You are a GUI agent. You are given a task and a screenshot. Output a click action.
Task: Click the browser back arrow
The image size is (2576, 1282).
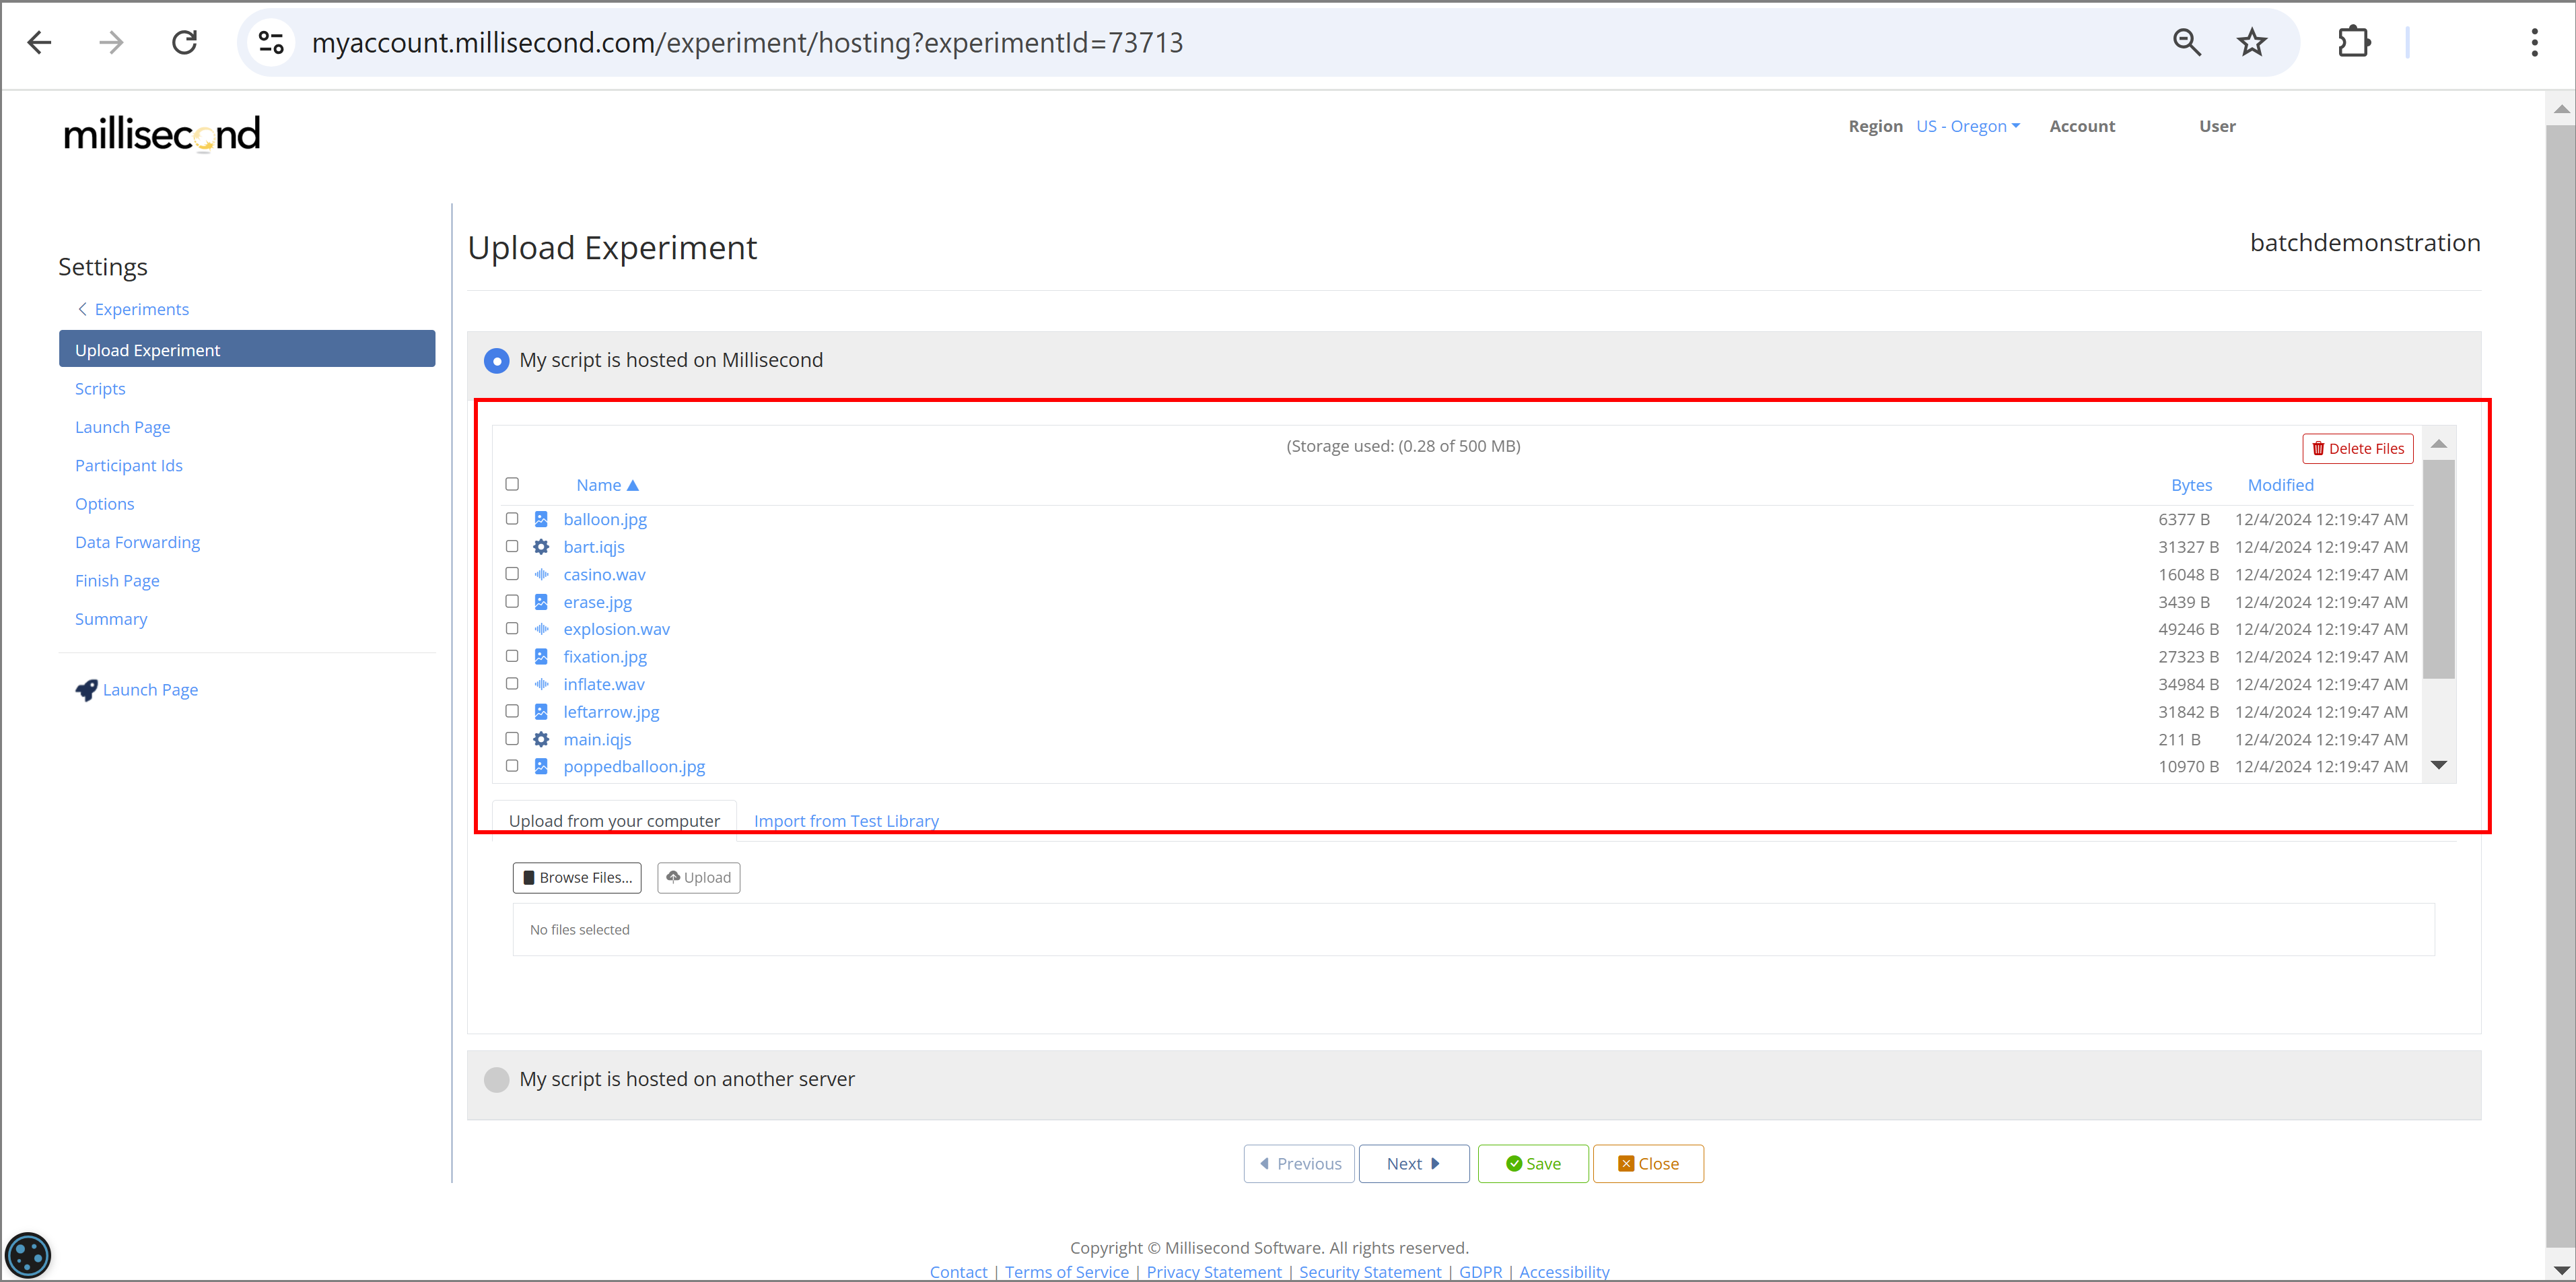pos(39,42)
